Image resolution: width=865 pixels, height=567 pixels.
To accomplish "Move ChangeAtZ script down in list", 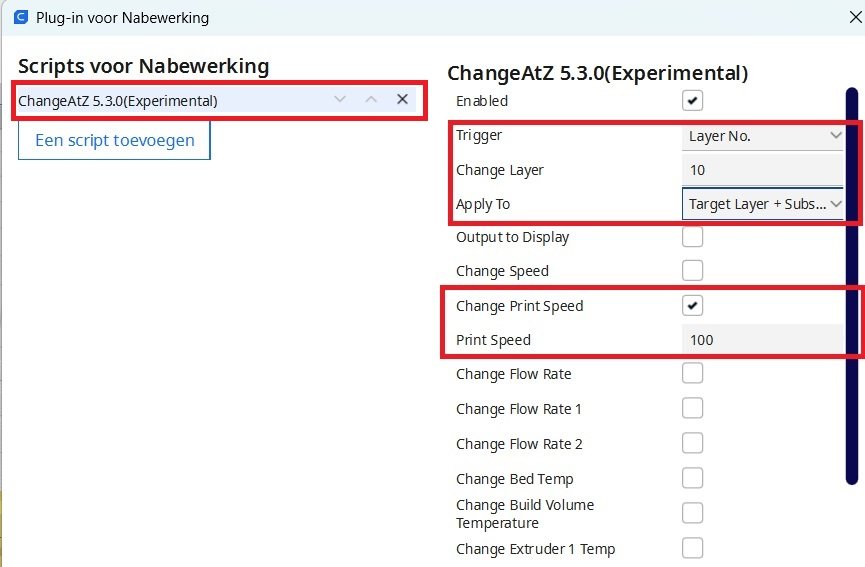I will (x=340, y=99).
